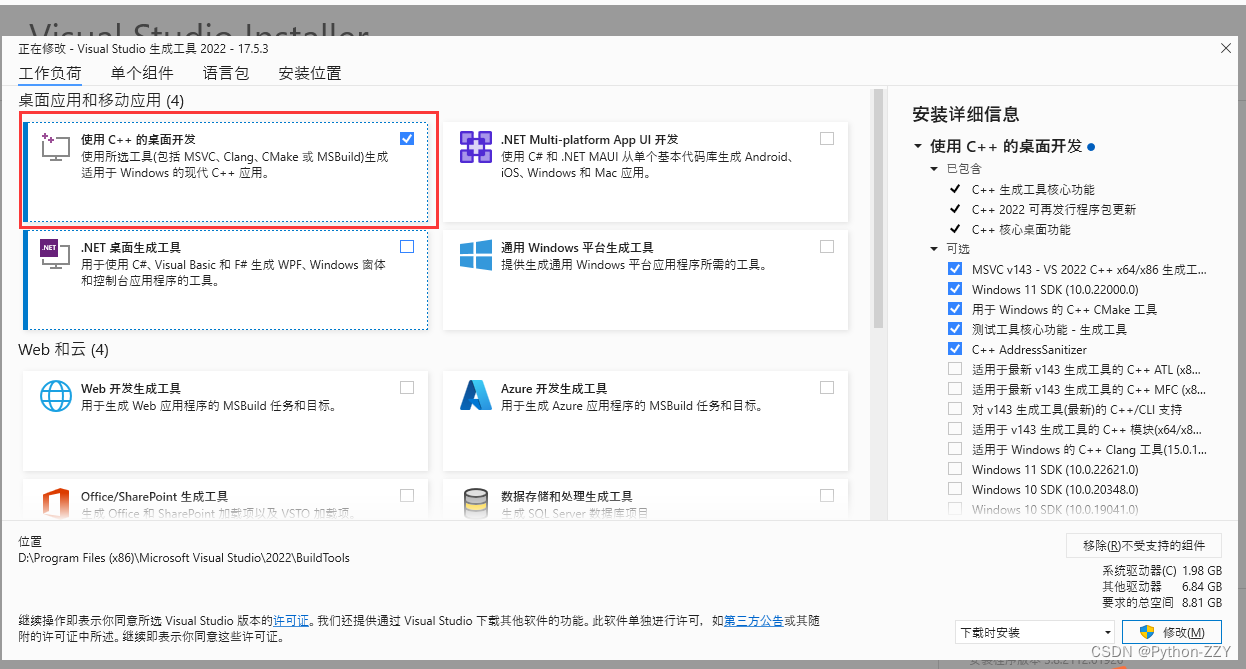Click the .NET Multi-platform App UI icon
This screenshot has height=669, width=1246.
point(475,147)
